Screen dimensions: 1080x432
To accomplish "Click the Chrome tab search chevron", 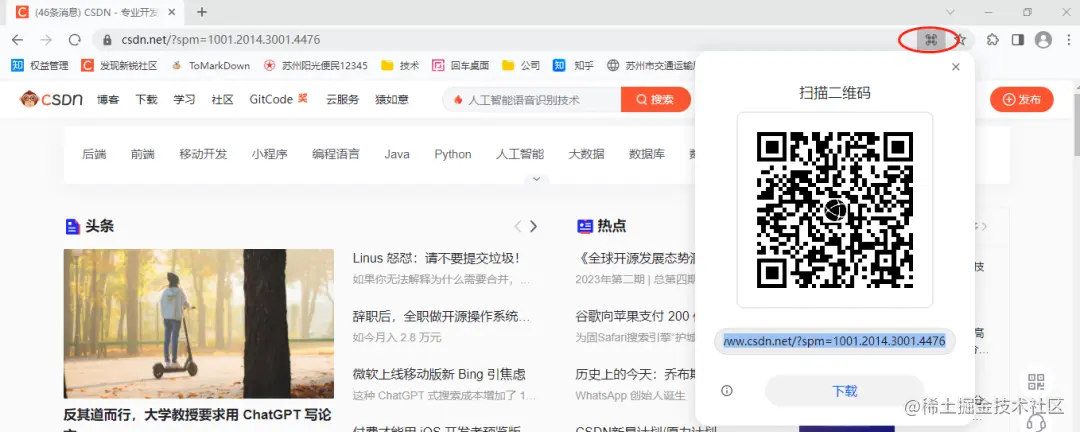I will click(950, 12).
